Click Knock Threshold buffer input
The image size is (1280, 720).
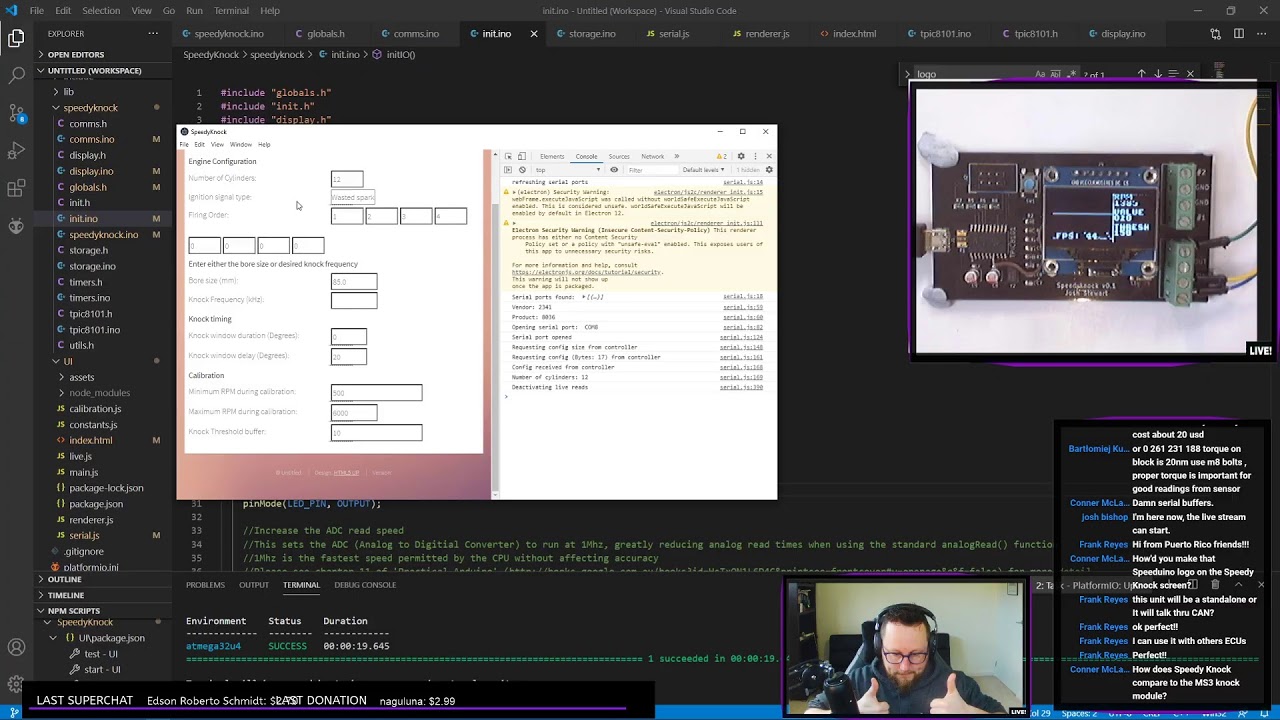point(376,432)
